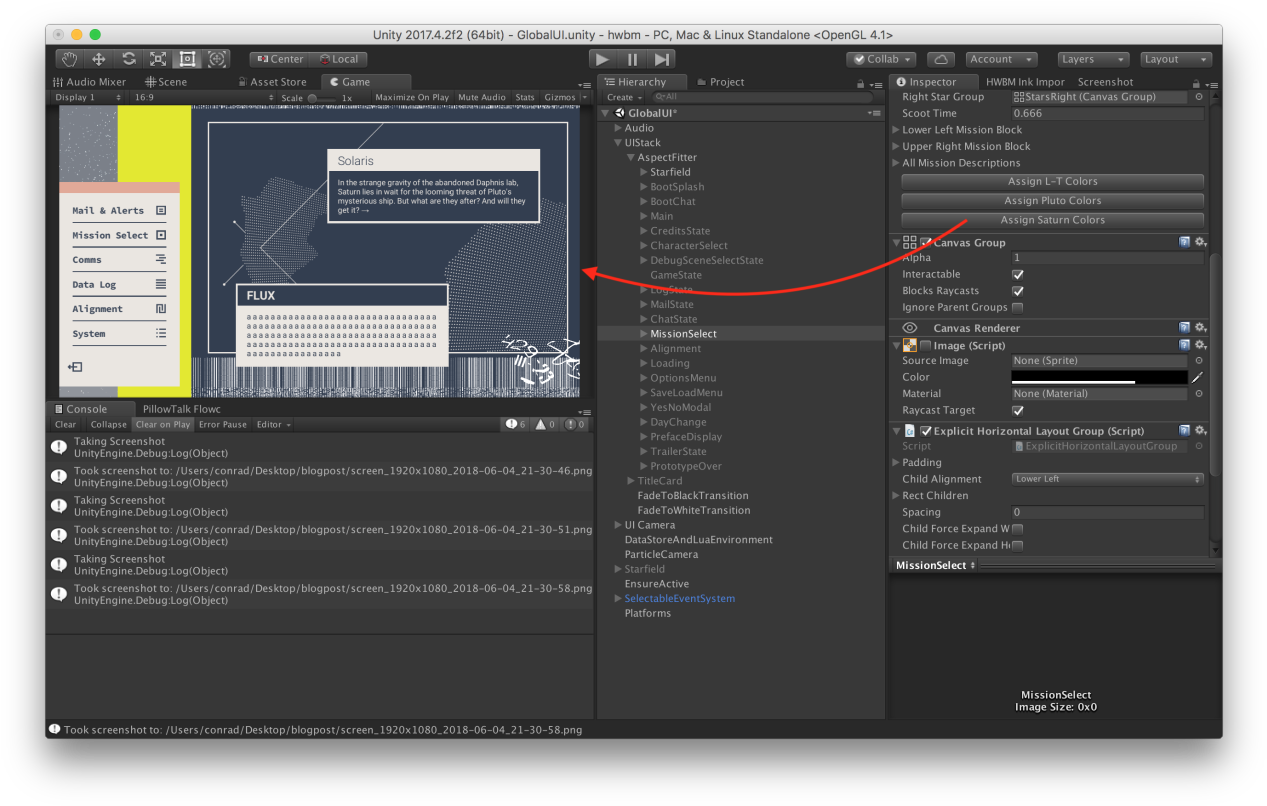
Task: Toggle Raycast Target checkbox
Action: (x=1018, y=411)
